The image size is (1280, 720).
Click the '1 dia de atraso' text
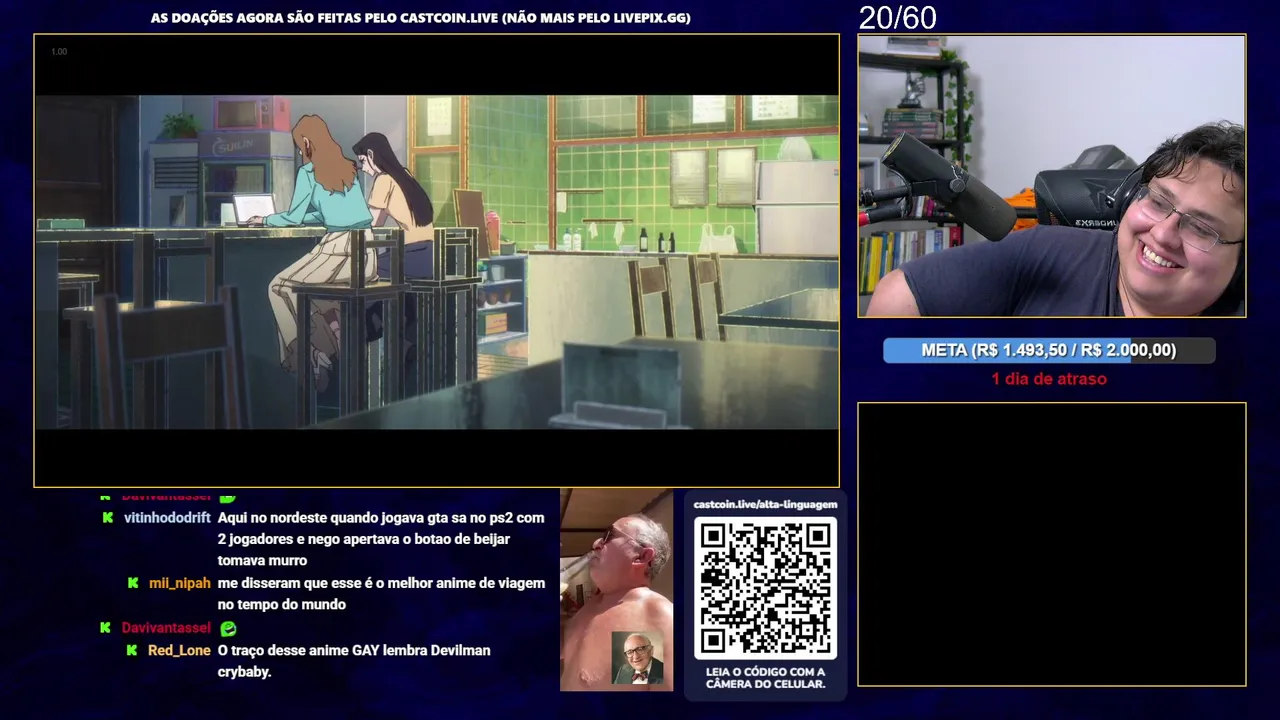pyautogui.click(x=1049, y=379)
